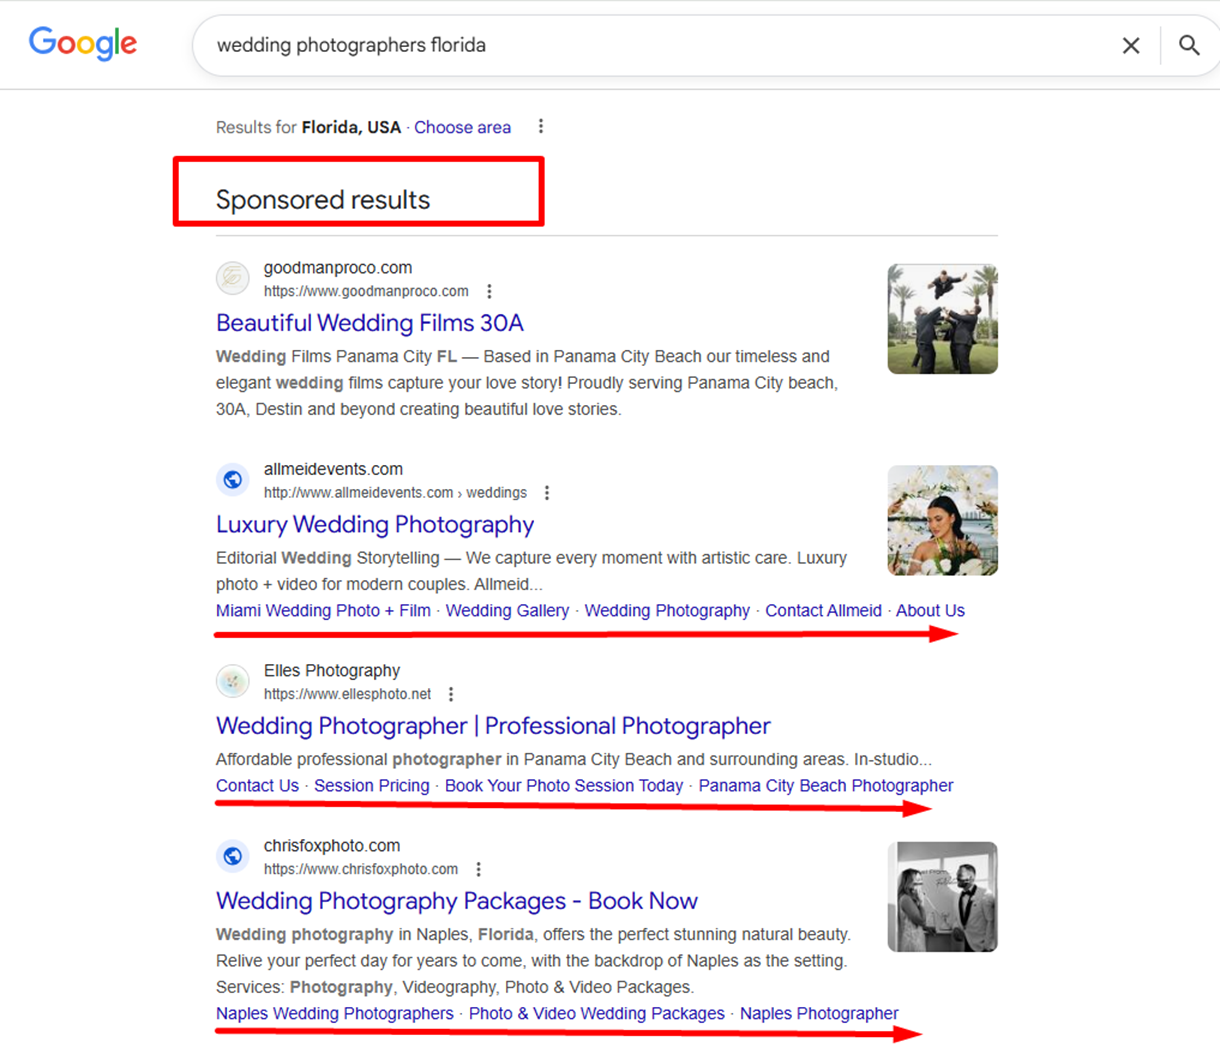1220x1048 pixels.
Task: Click the allmeidevents.com globe favicon
Action: click(x=233, y=480)
